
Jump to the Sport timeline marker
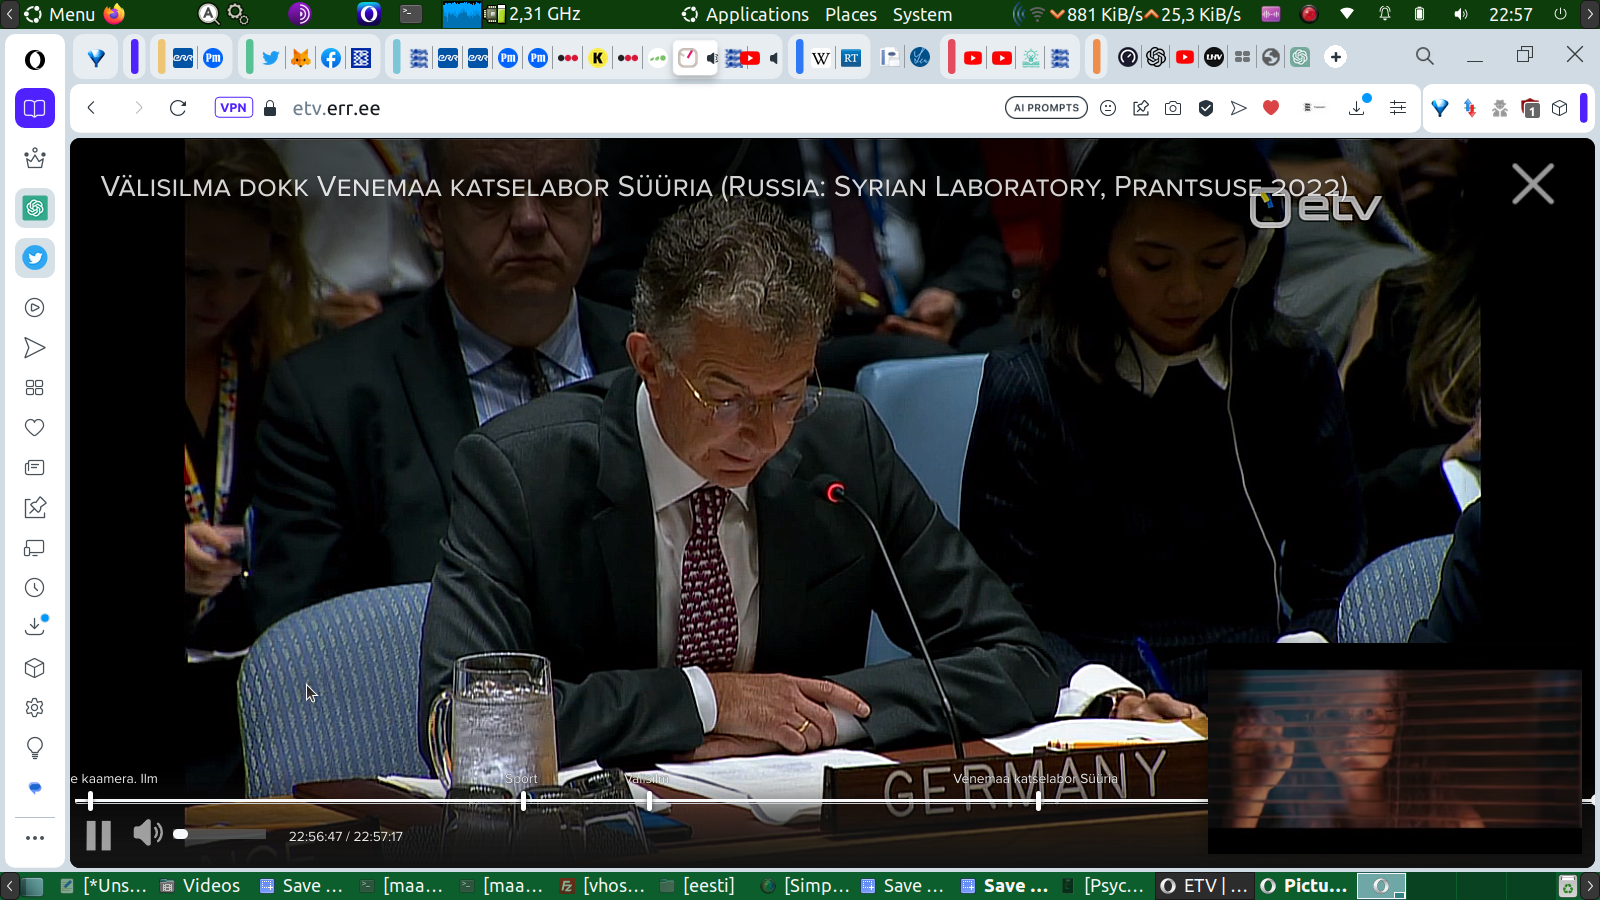523,800
